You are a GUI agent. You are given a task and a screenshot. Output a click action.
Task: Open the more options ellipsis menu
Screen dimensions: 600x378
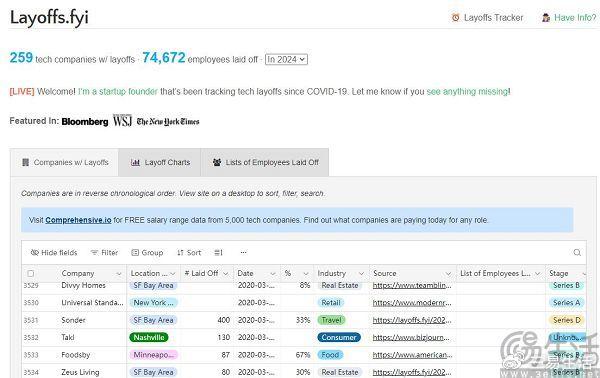click(x=243, y=253)
